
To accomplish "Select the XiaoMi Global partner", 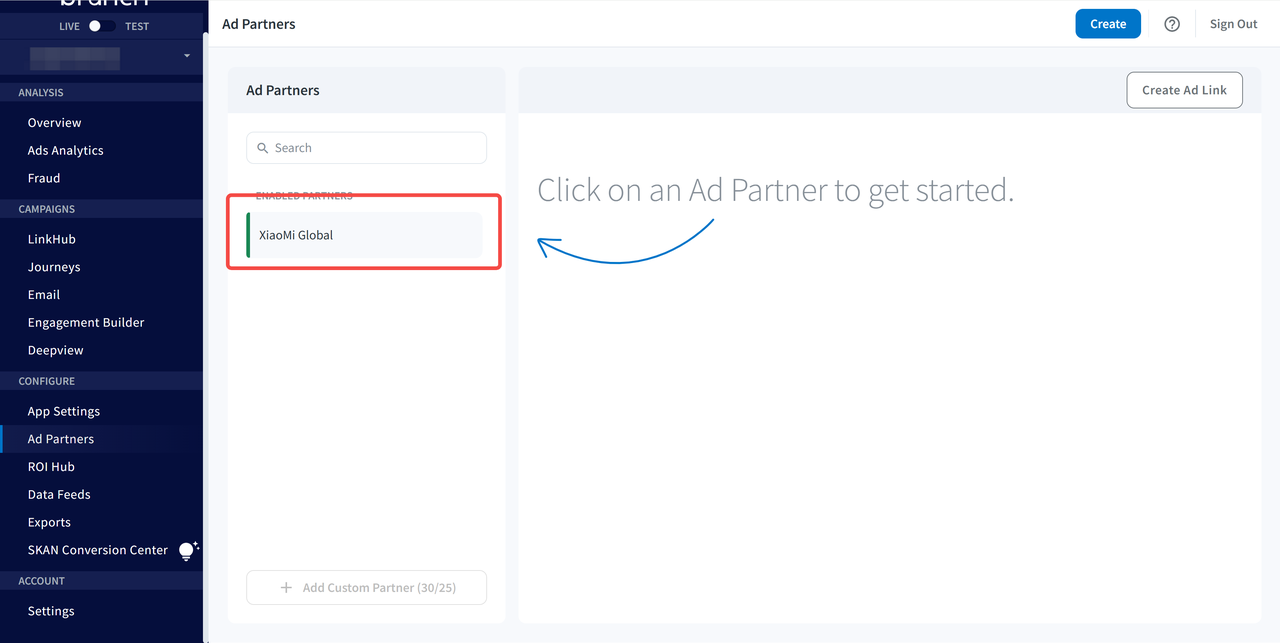I will click(365, 235).
